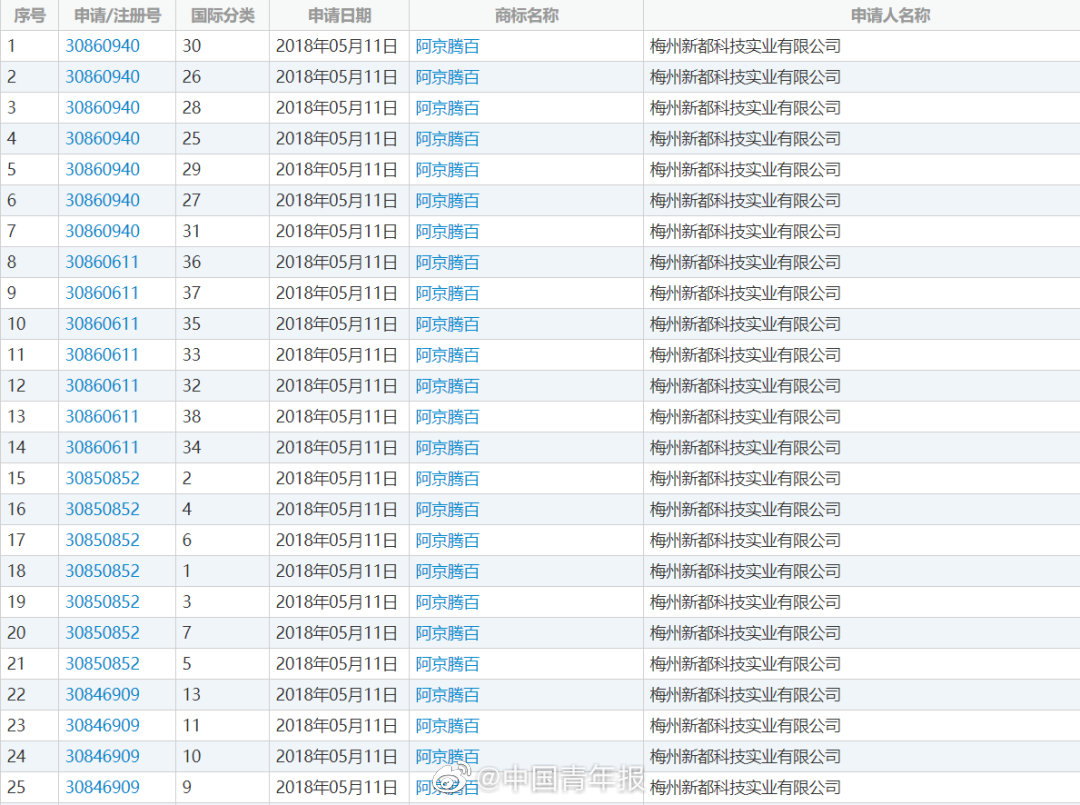Open application number 30860940 in row 7

[102, 231]
